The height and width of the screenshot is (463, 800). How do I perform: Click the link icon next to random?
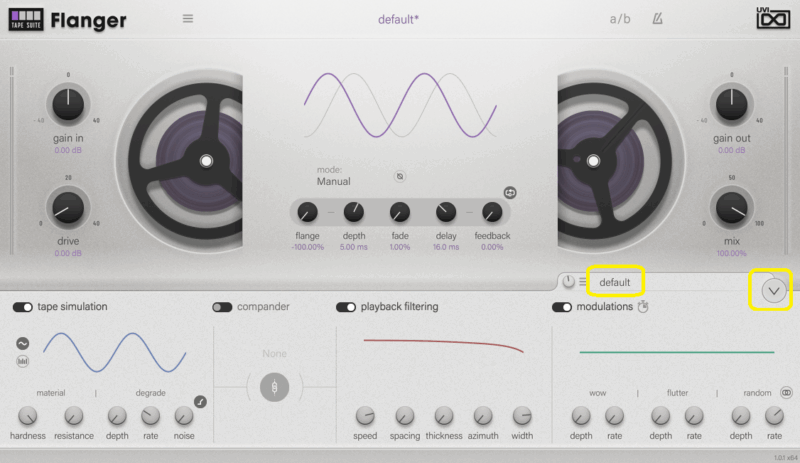[786, 393]
